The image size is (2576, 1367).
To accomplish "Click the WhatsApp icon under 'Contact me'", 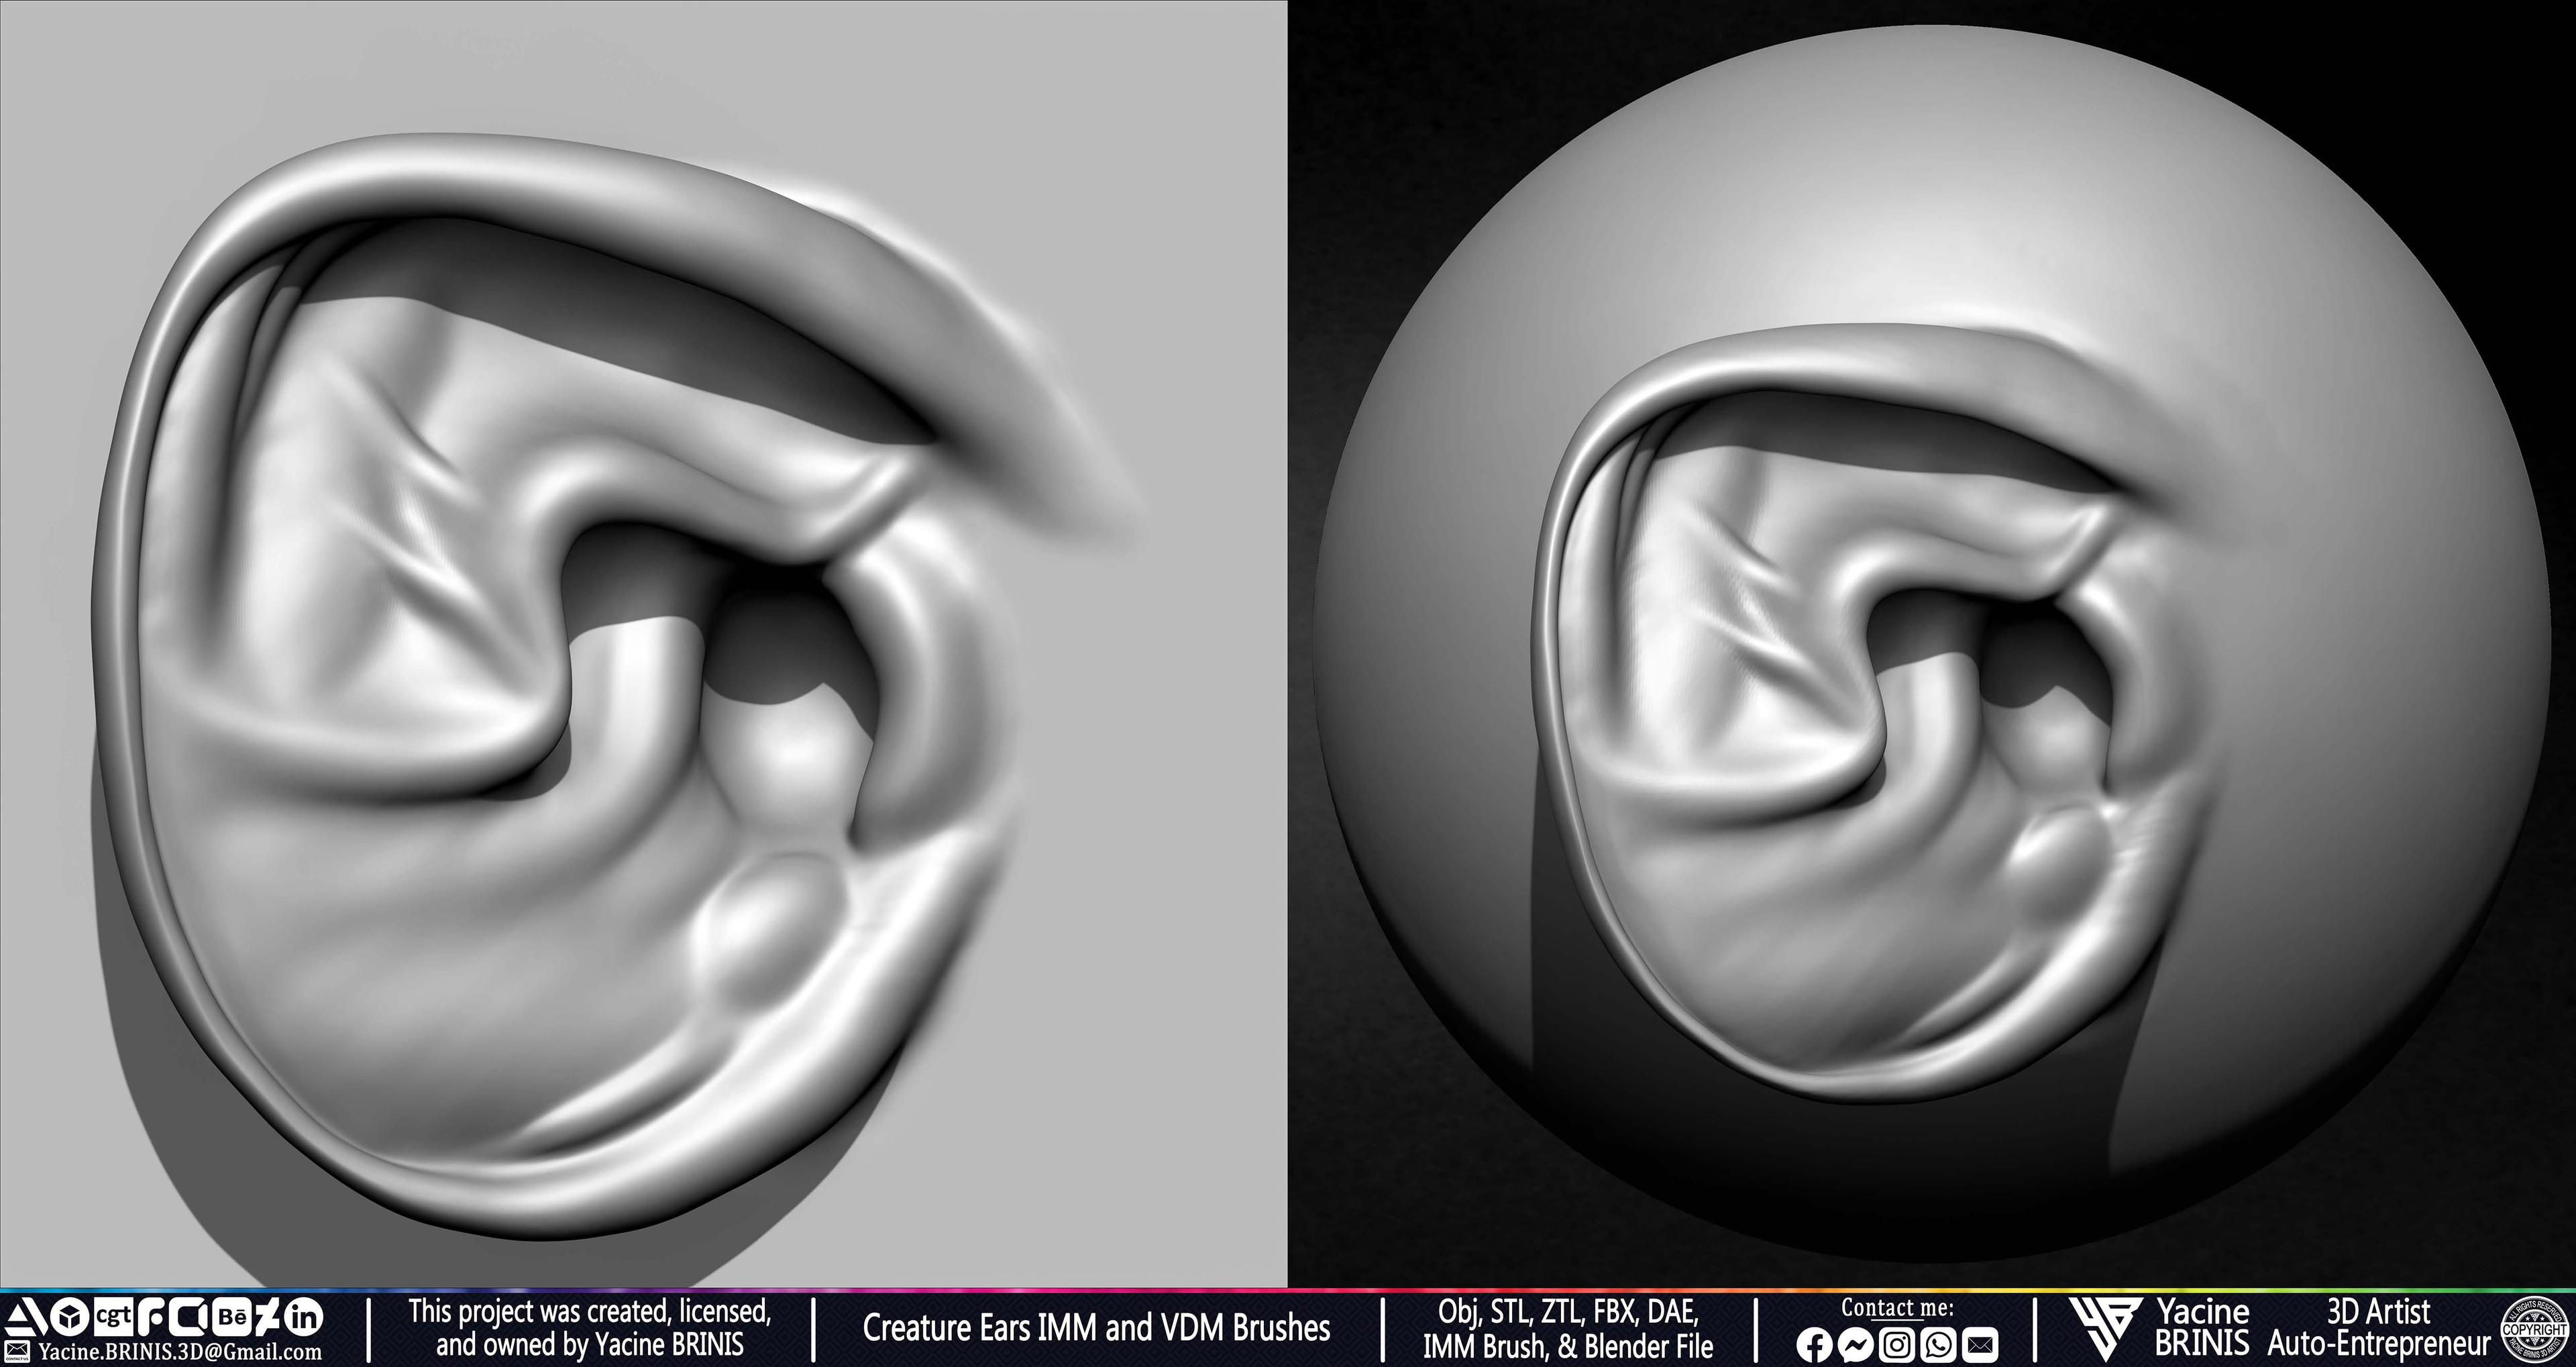I will [1939, 1345].
